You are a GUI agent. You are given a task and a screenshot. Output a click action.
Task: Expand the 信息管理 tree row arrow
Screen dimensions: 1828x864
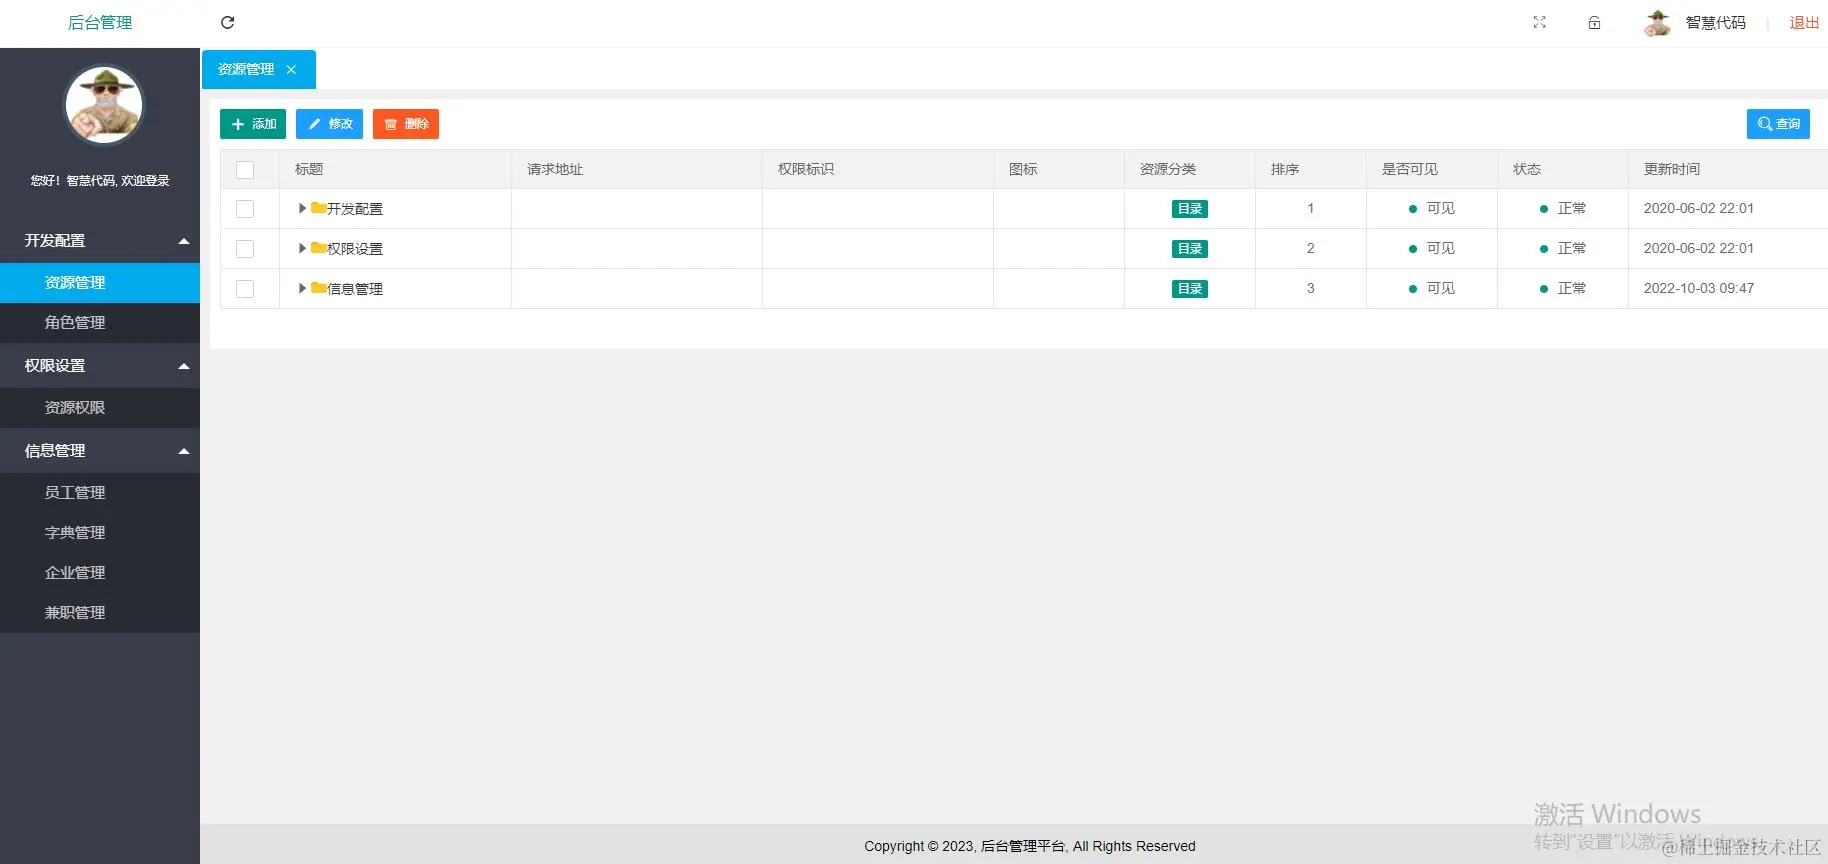point(302,288)
